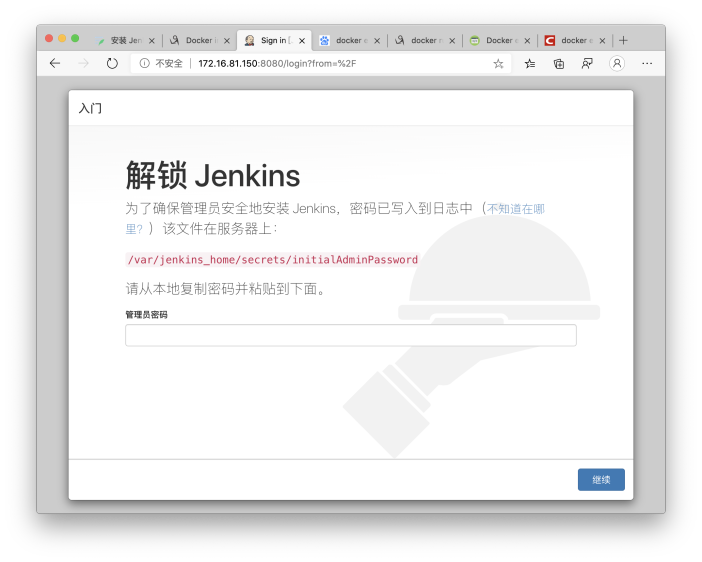Screen dimensions: 702x562
Task: Close the docker tab with Baidu paw icon
Action: 377,41
